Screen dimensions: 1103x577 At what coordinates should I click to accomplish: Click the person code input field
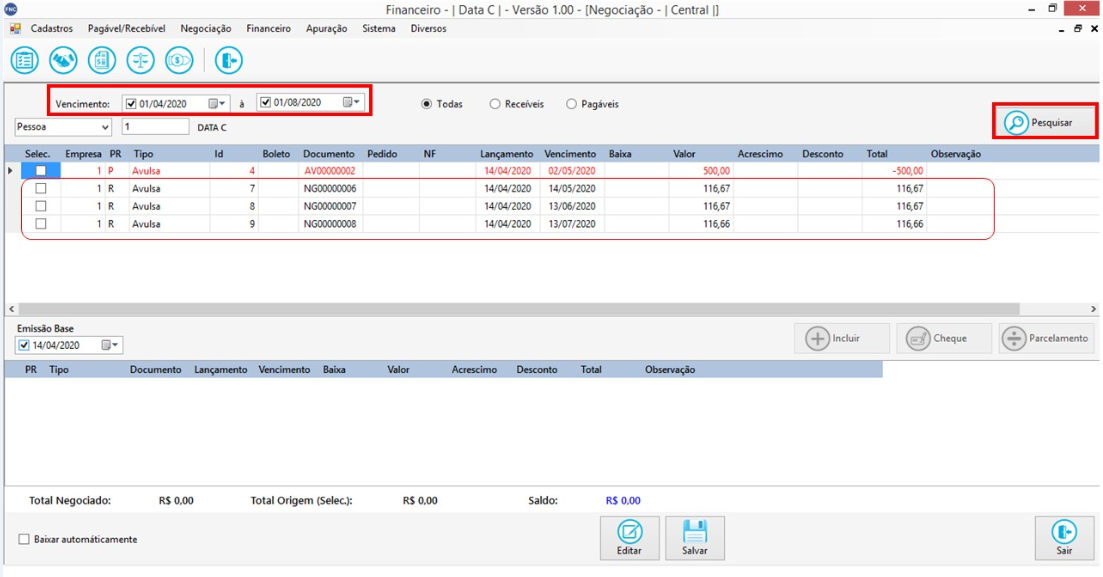tap(155, 127)
